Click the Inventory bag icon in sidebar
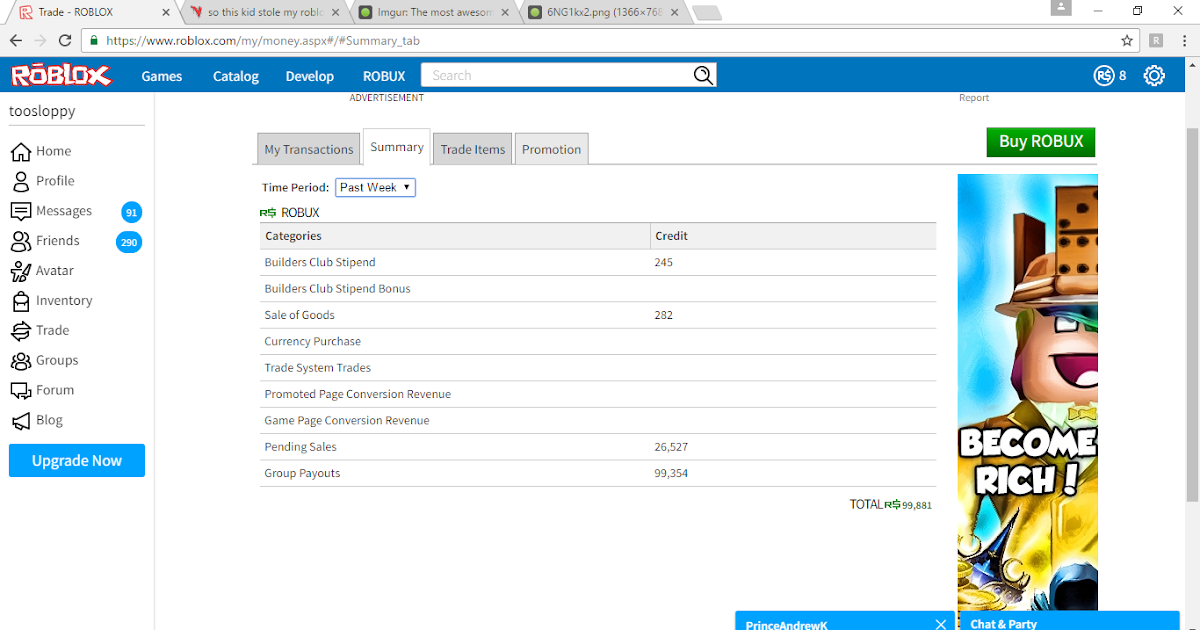 click(21, 301)
